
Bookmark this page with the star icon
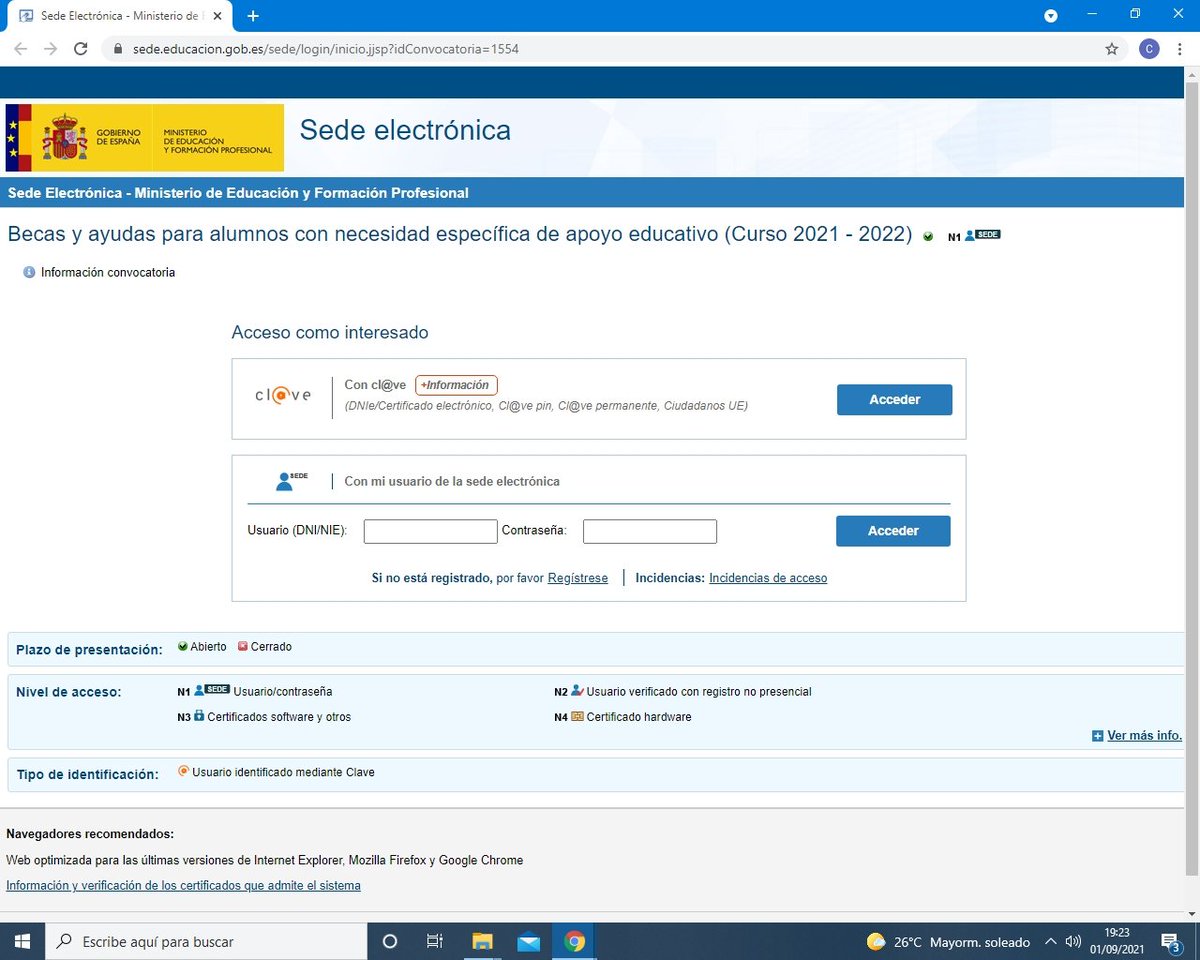pos(1111,49)
